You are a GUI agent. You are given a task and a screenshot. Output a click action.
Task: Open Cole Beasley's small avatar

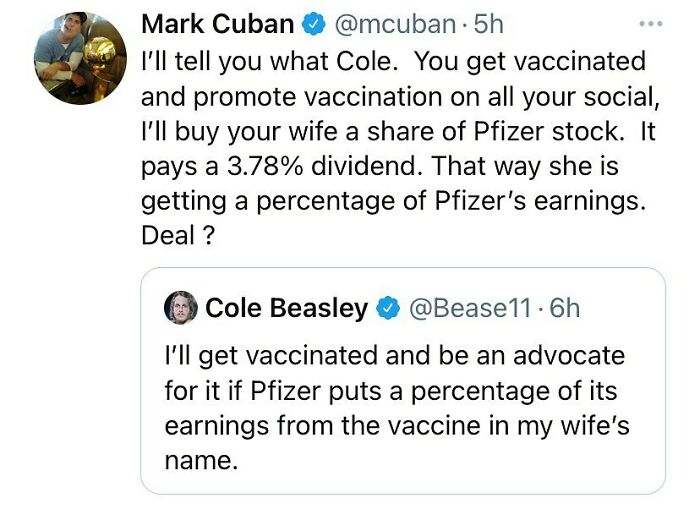(x=181, y=308)
